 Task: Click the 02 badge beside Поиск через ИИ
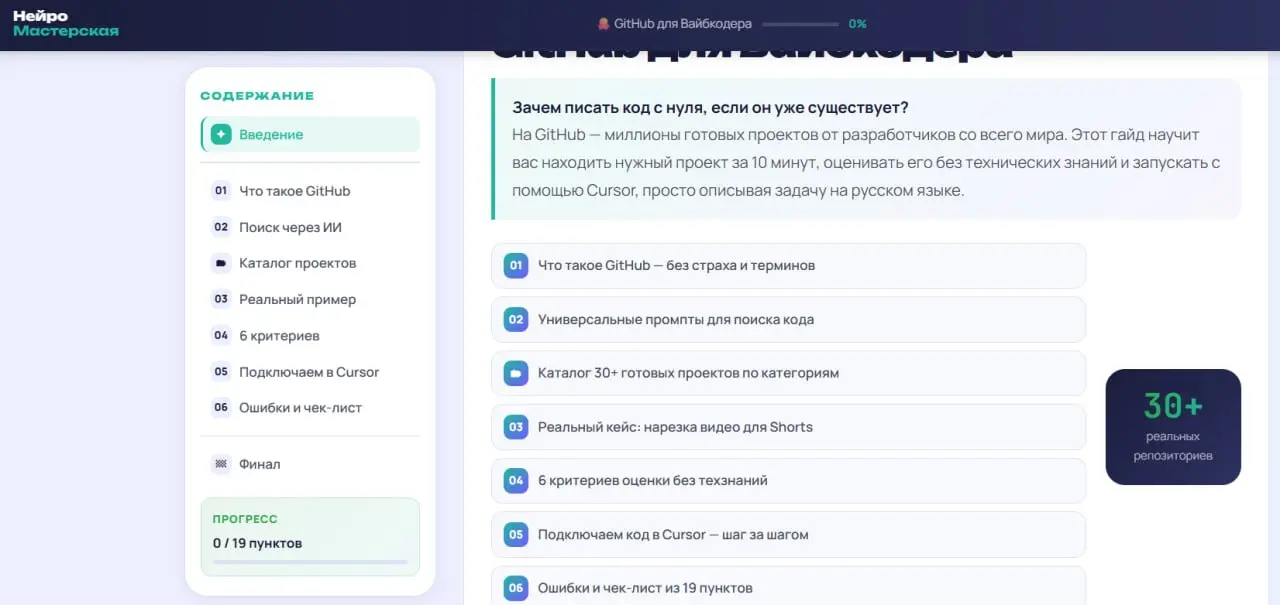221,227
